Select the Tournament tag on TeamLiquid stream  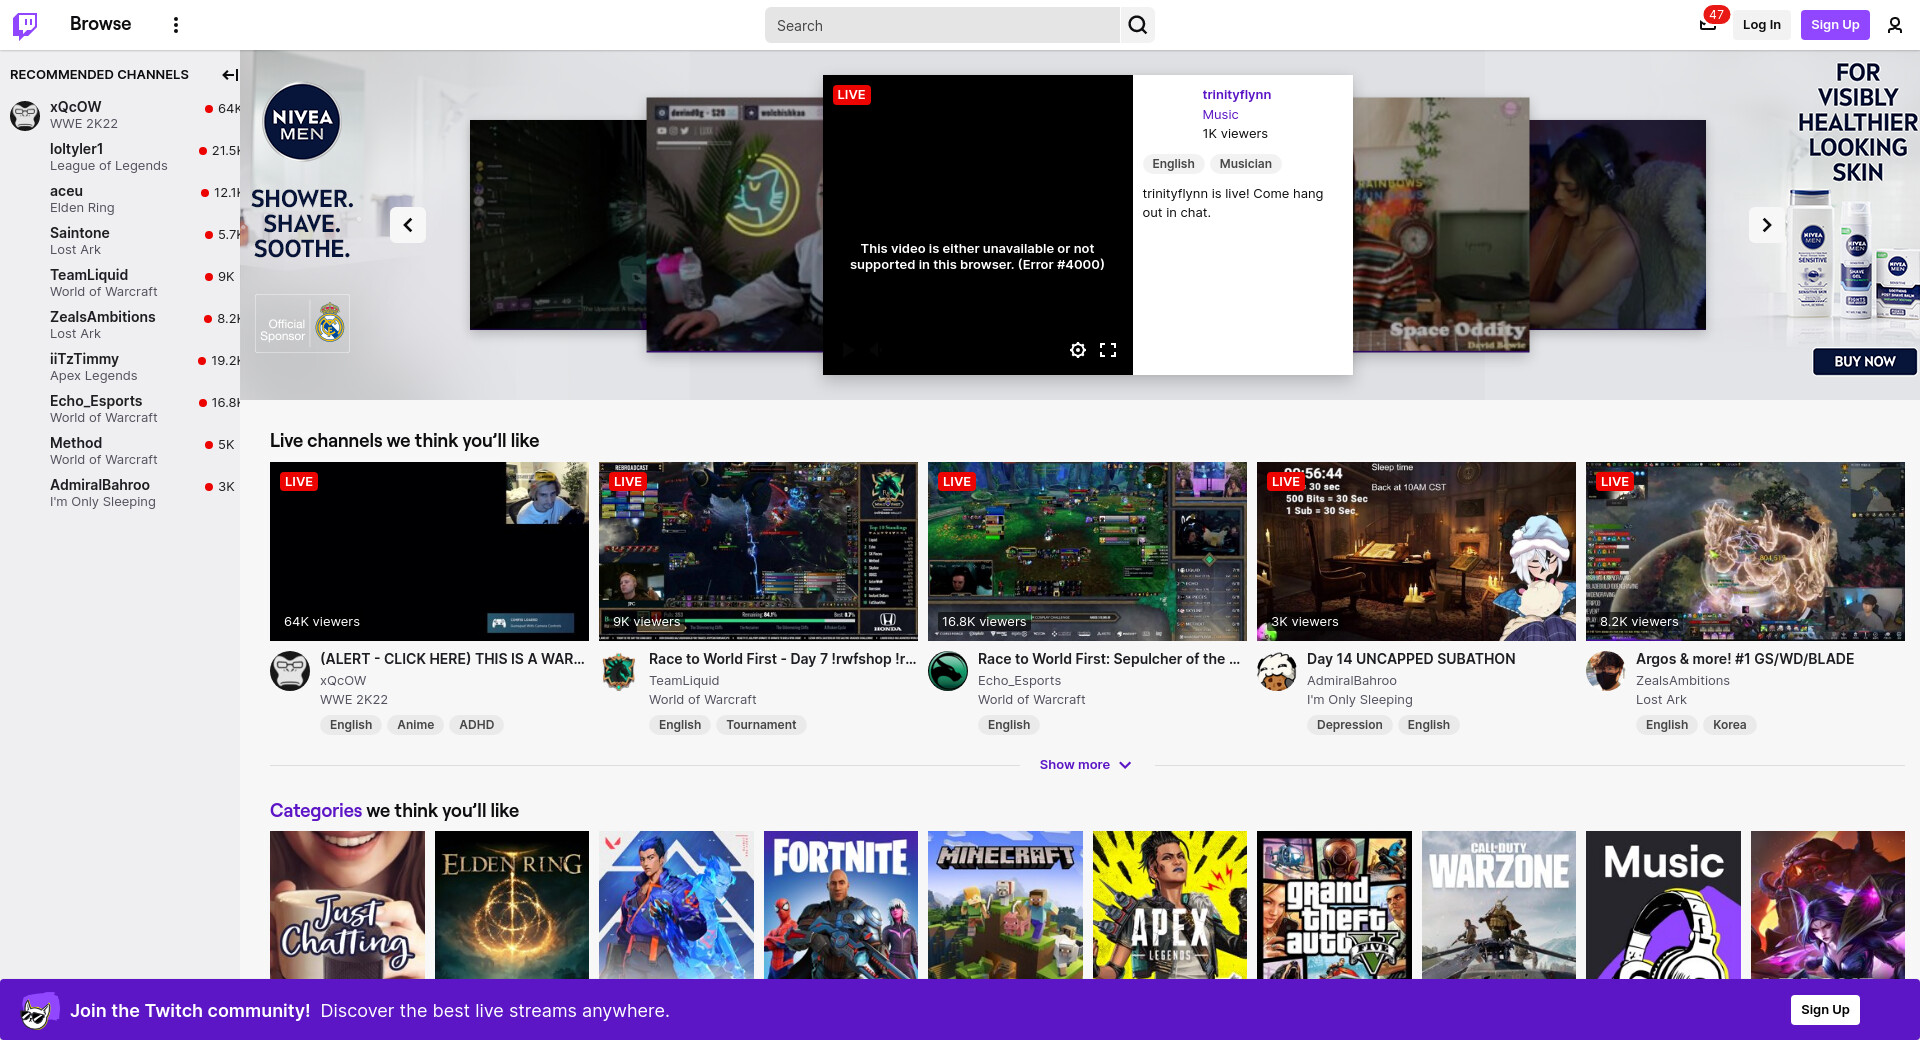tap(761, 725)
